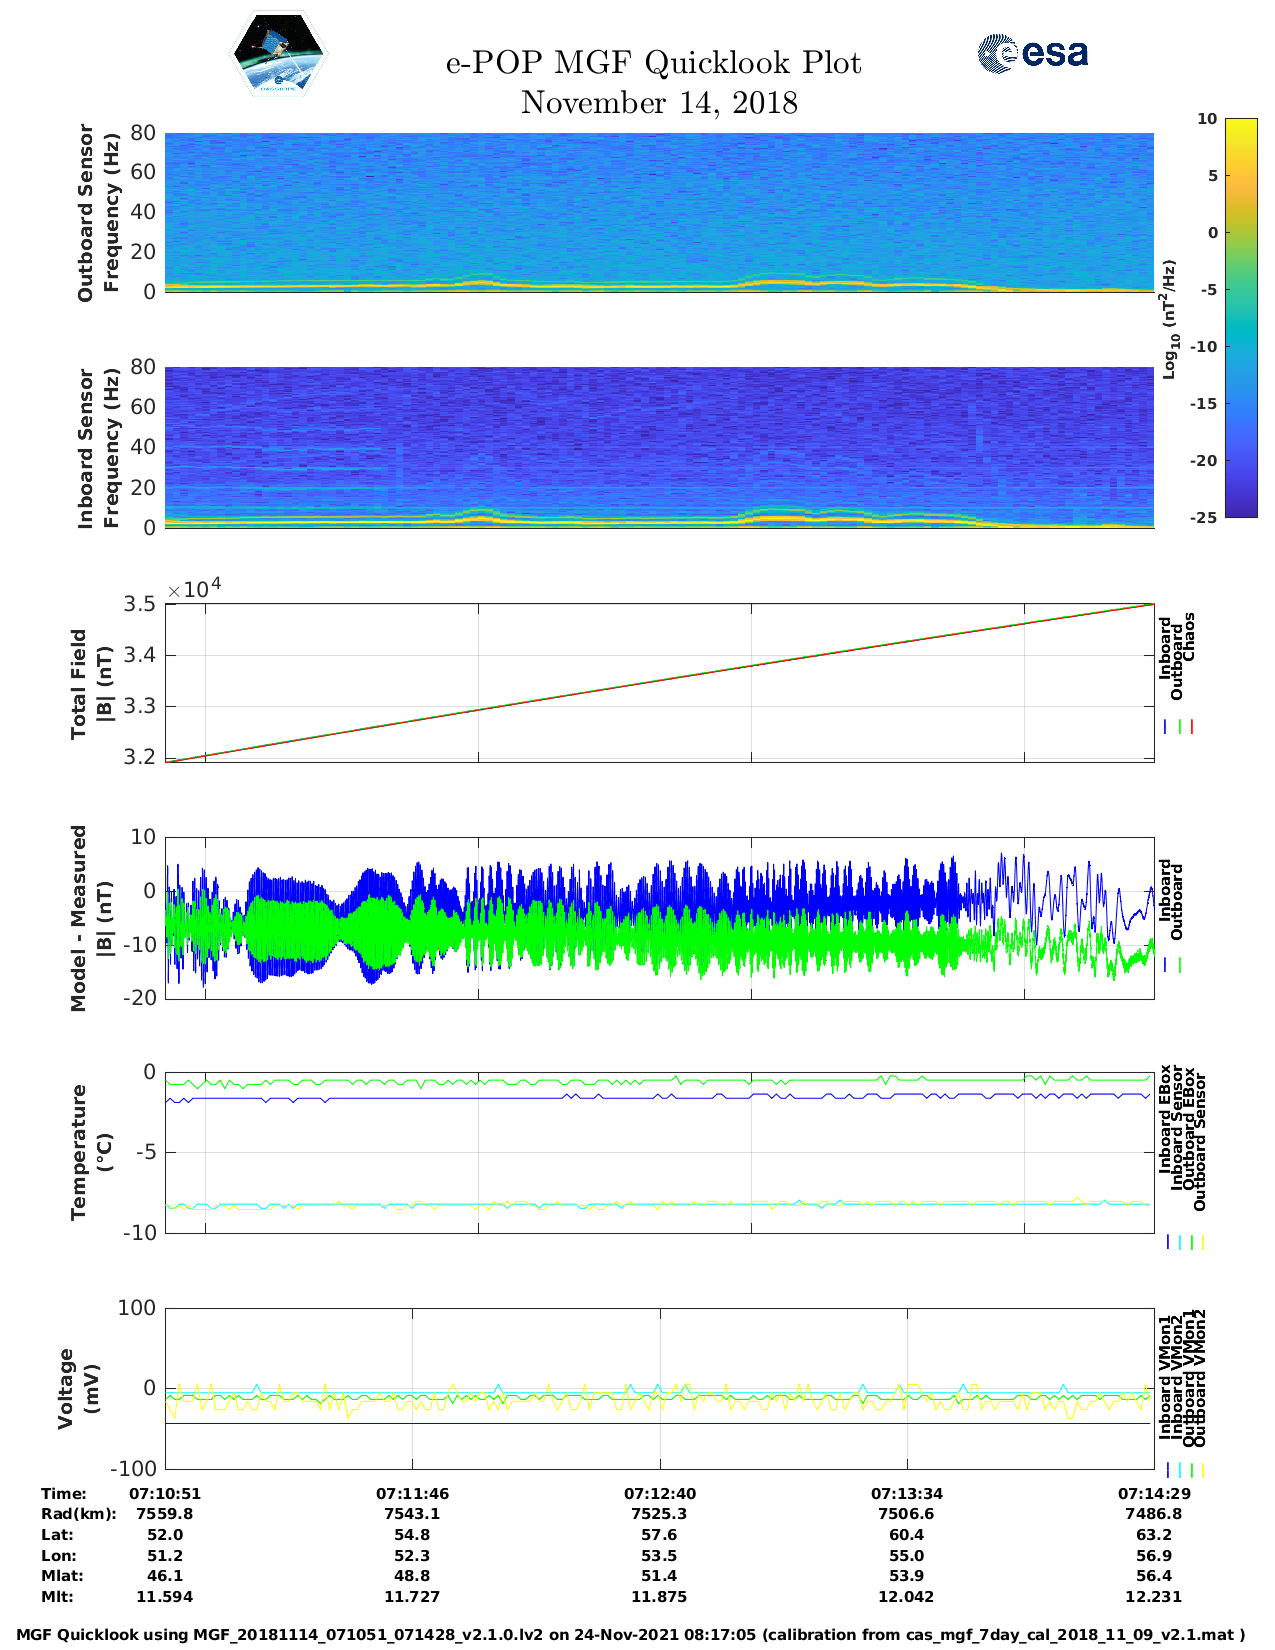Screen dimensions: 1275x1650
Task: Click the e-POP MGF Quicklook Plot title
Action: pos(653,63)
